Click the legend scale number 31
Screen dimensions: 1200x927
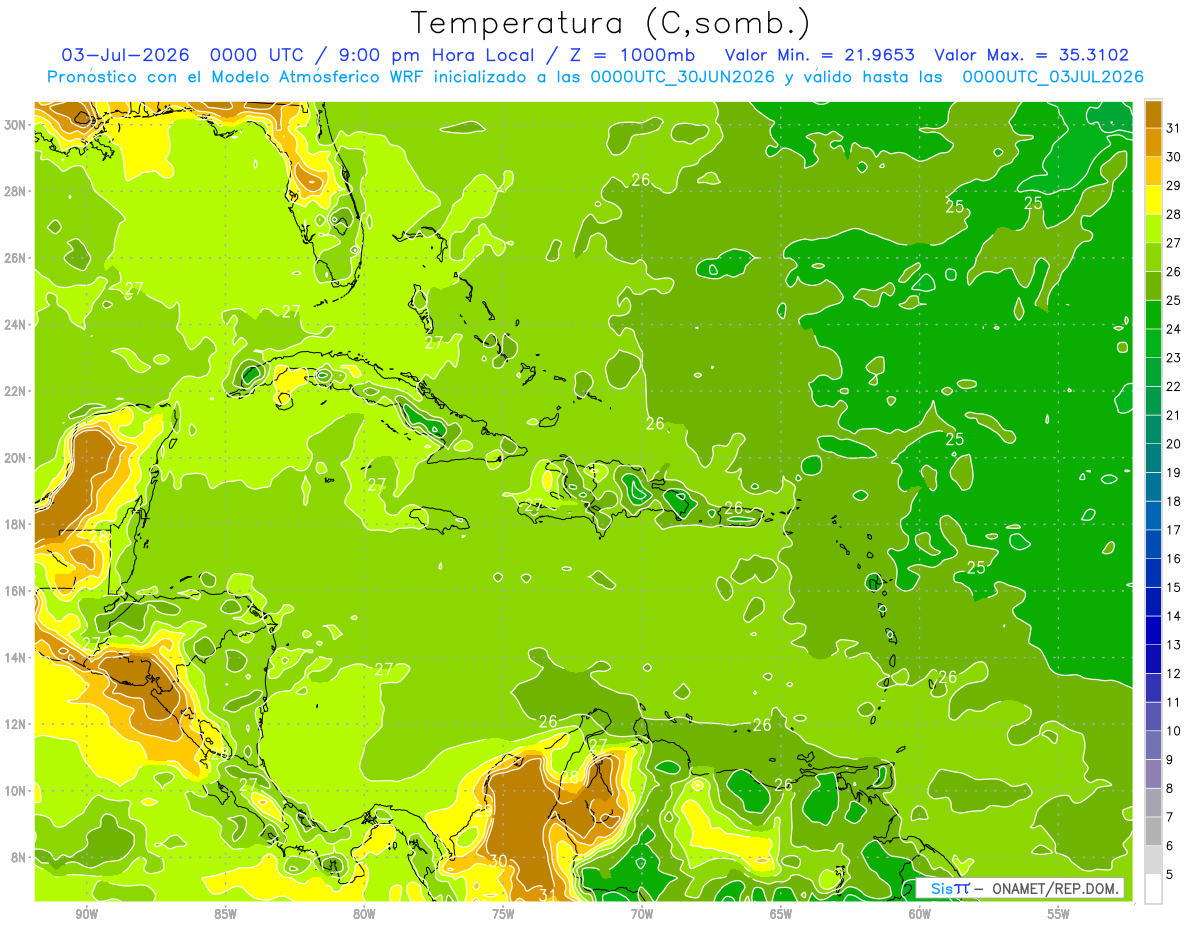[x=1174, y=128]
